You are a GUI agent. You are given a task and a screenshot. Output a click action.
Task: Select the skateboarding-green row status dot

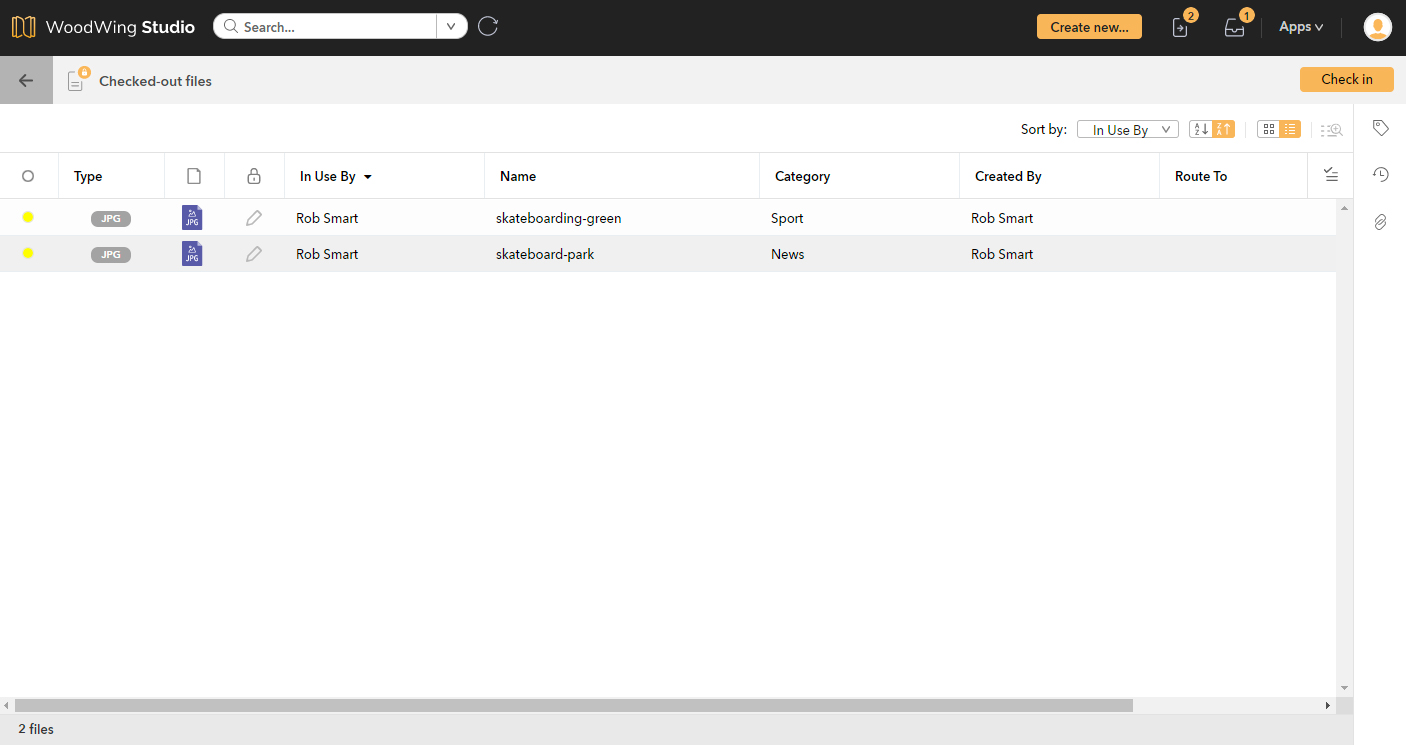coord(28,217)
